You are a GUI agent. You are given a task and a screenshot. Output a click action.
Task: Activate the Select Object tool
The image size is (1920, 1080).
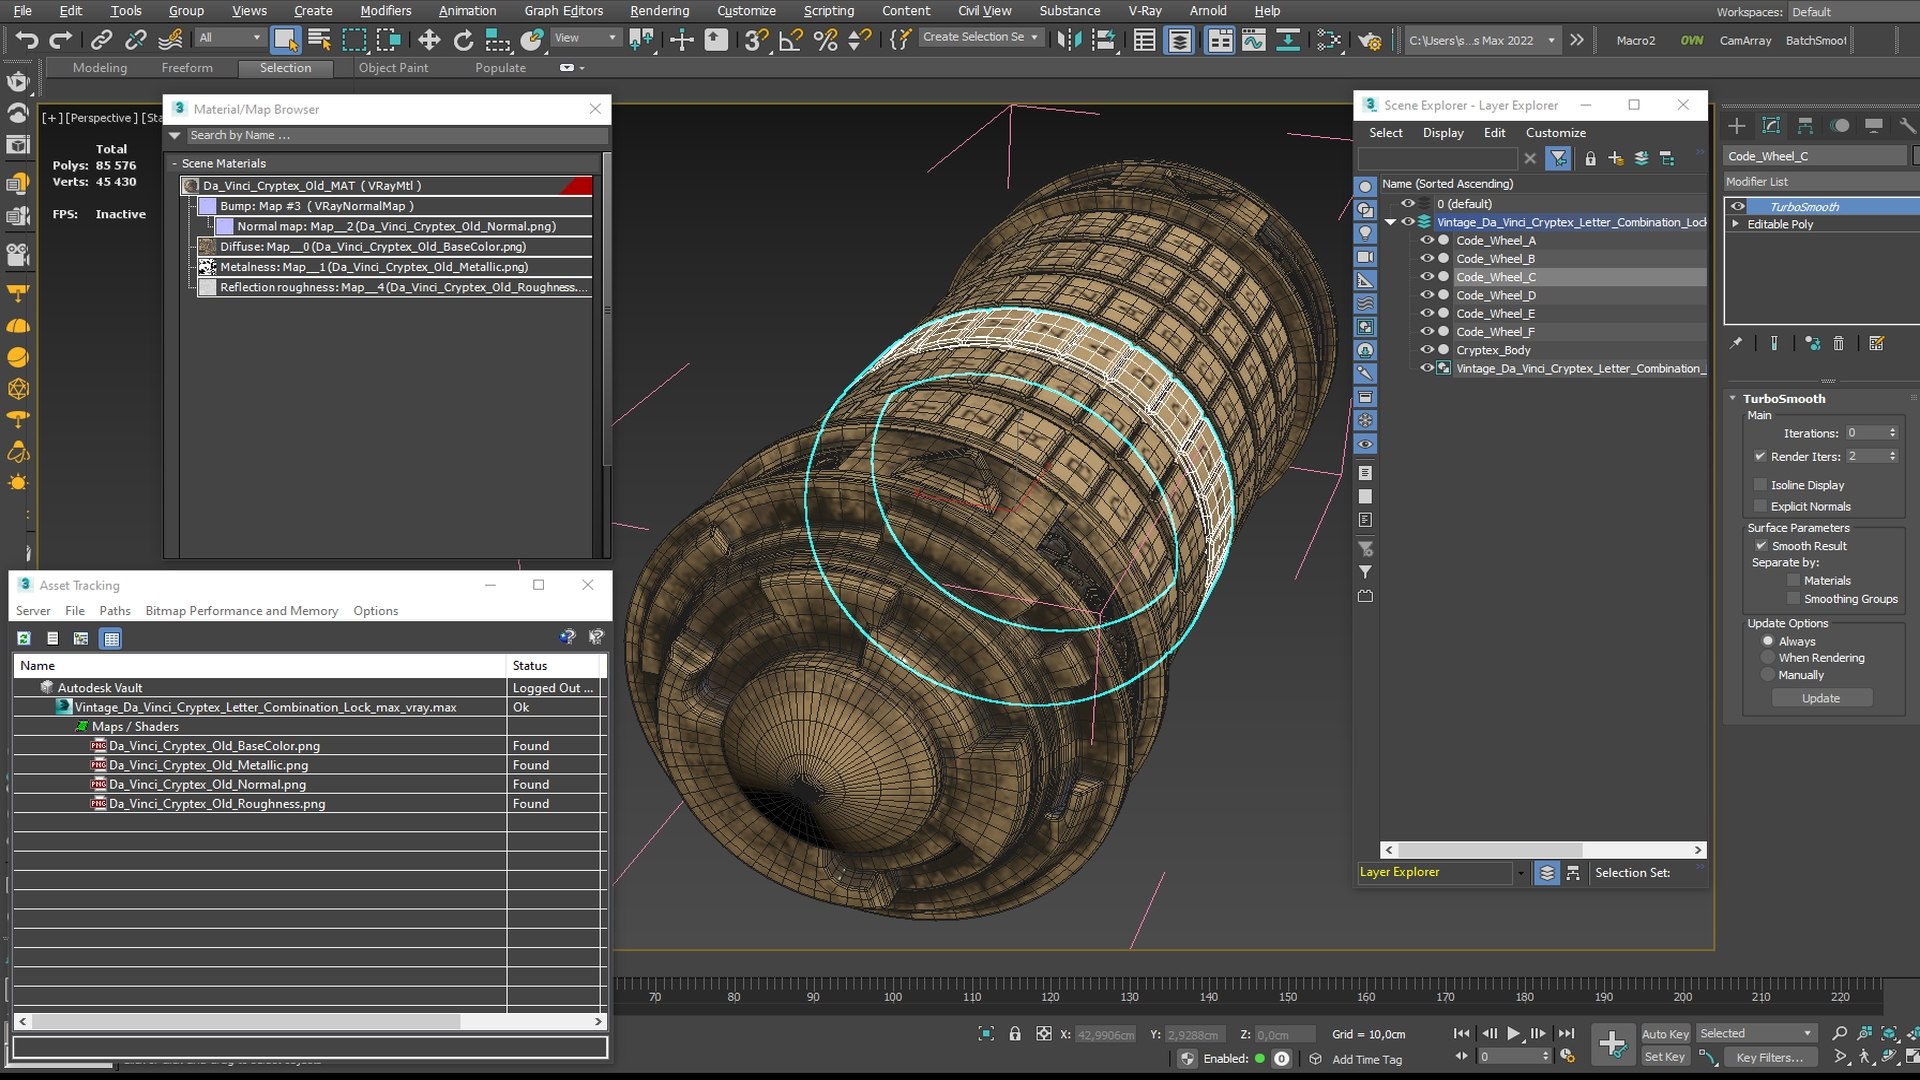click(286, 40)
